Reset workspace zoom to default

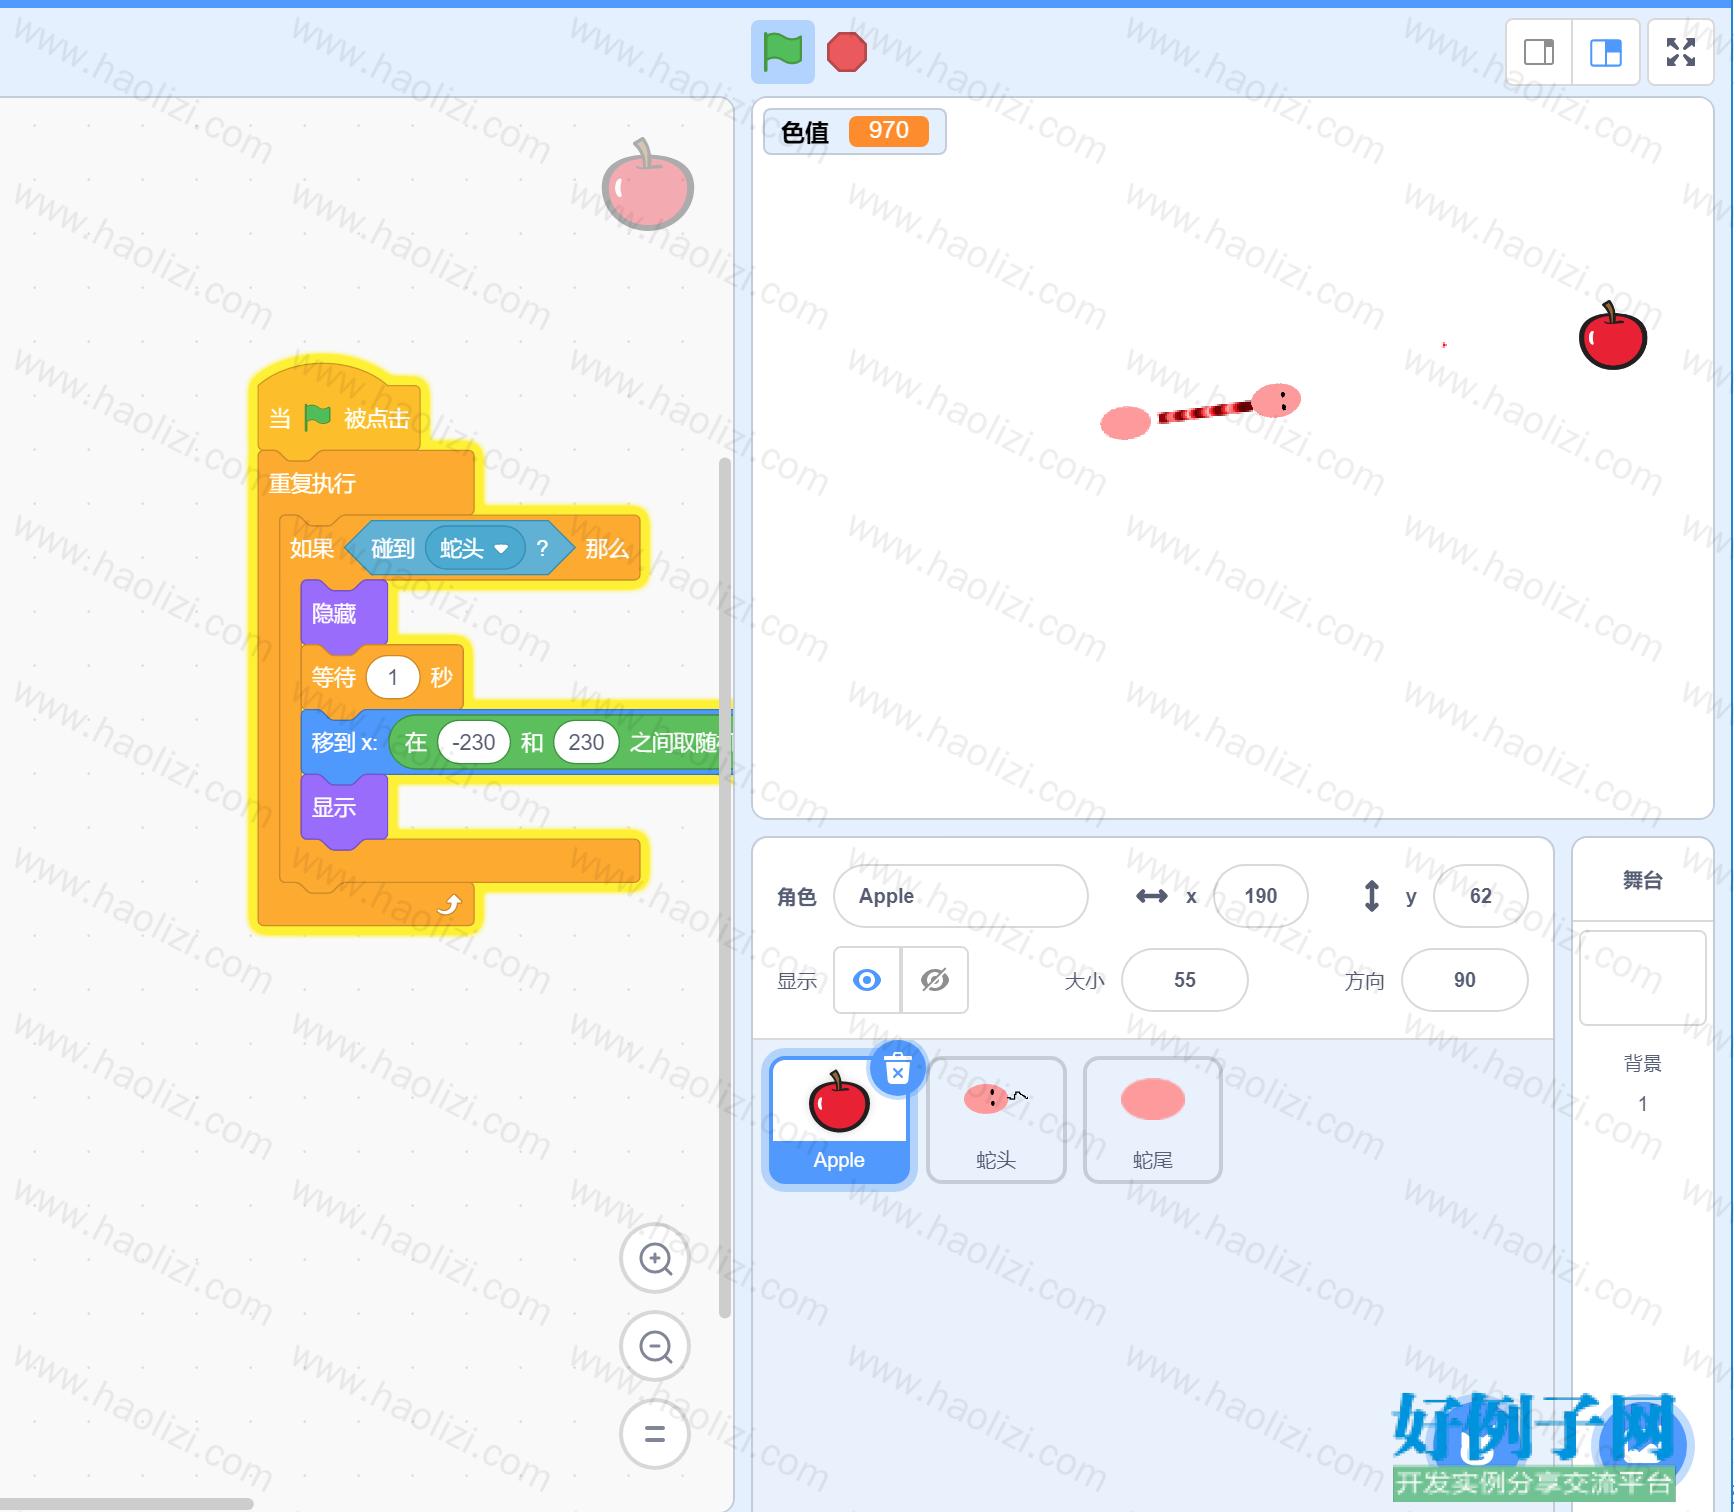tap(655, 1434)
